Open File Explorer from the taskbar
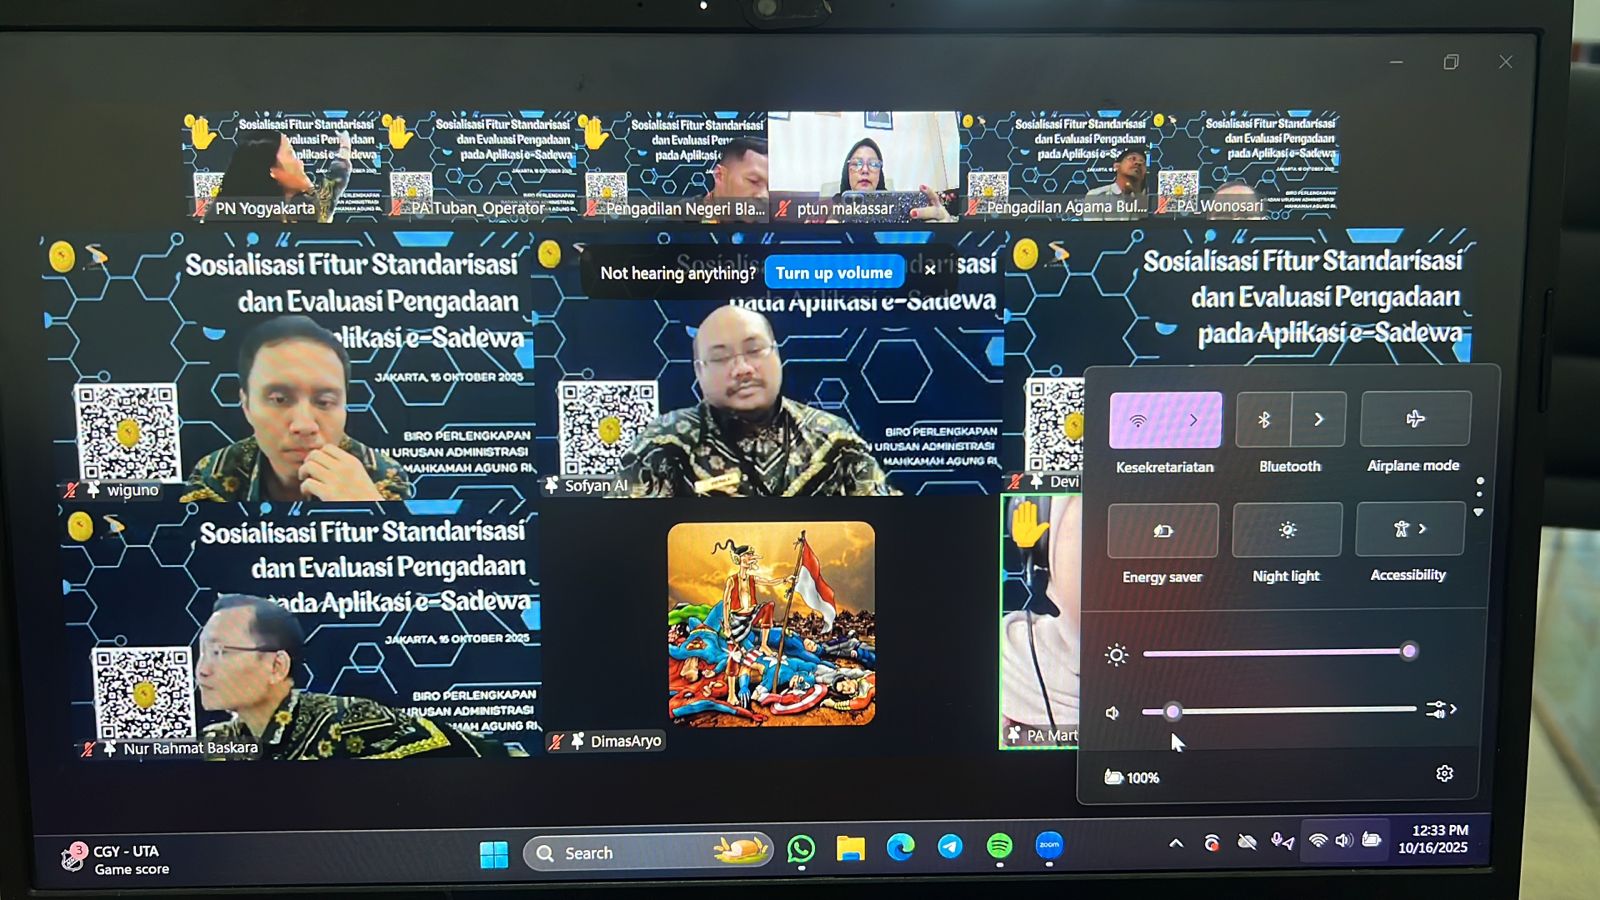 [850, 849]
